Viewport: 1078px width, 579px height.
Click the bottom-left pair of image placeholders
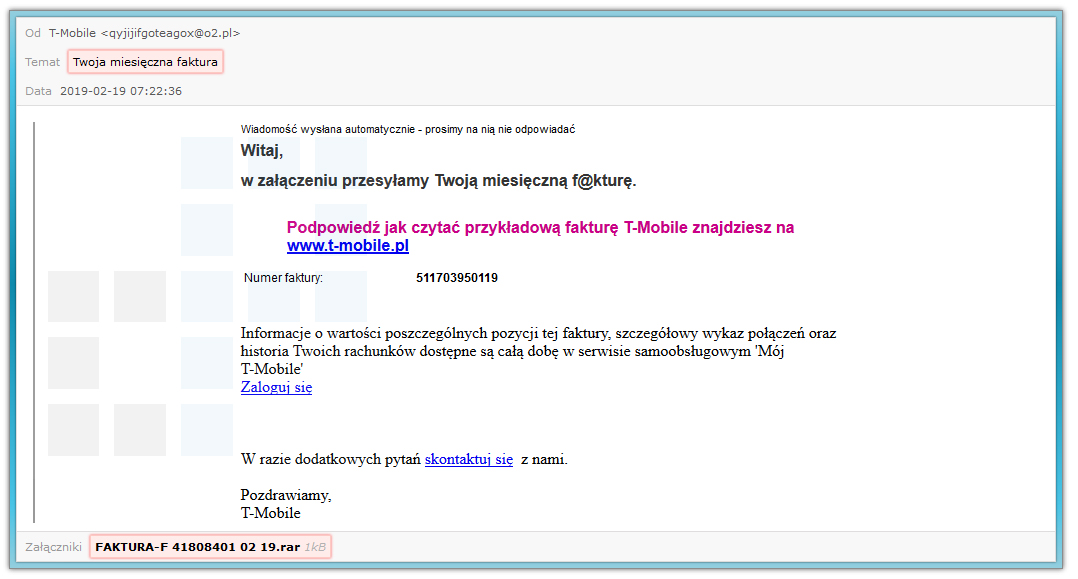pyautogui.click(x=105, y=431)
